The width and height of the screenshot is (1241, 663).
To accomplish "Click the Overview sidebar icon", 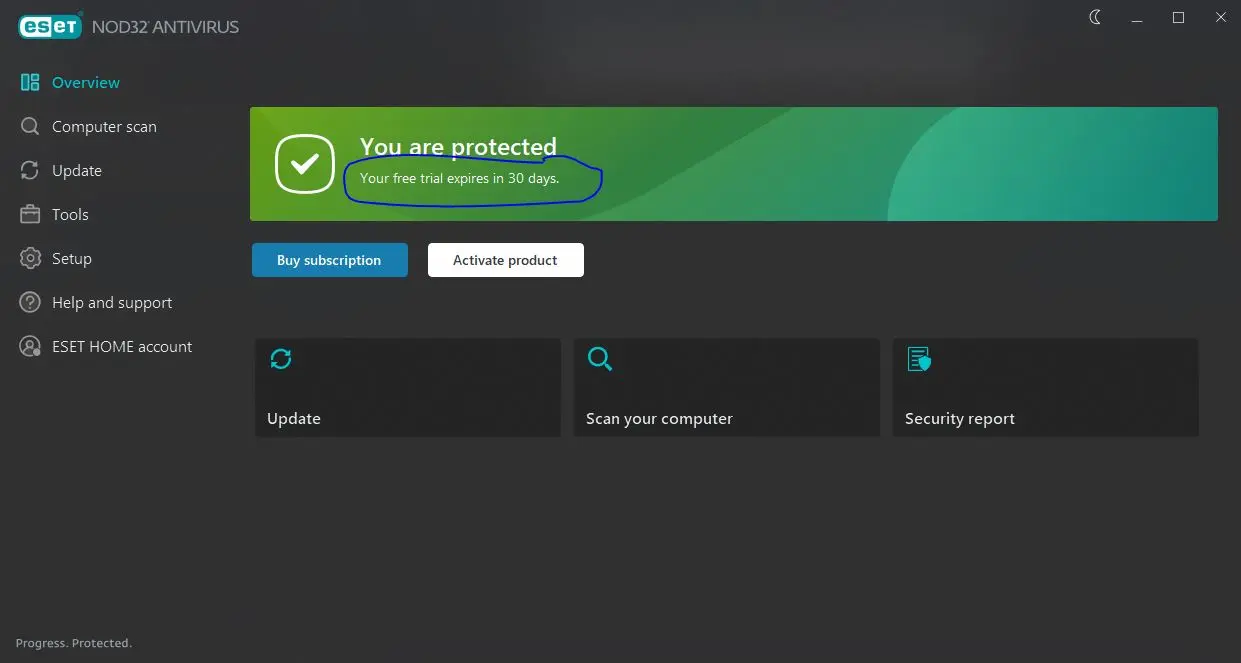I will [x=30, y=83].
